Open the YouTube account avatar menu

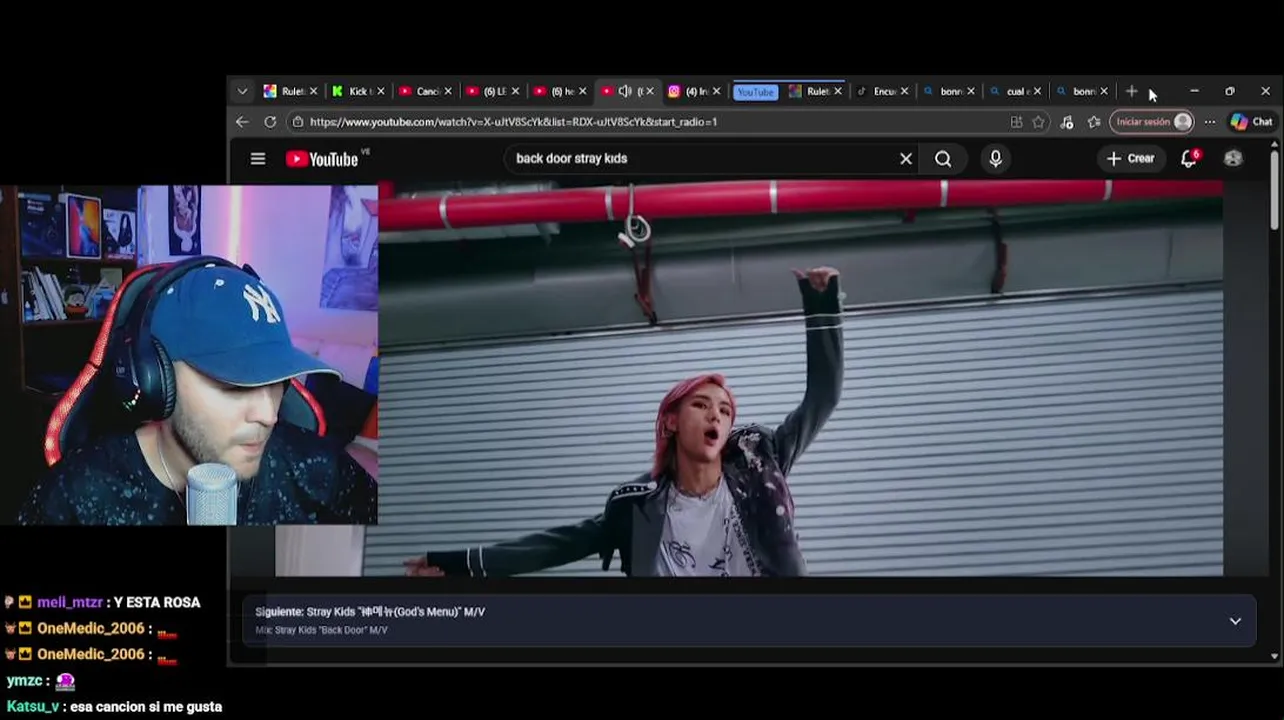(1233, 158)
